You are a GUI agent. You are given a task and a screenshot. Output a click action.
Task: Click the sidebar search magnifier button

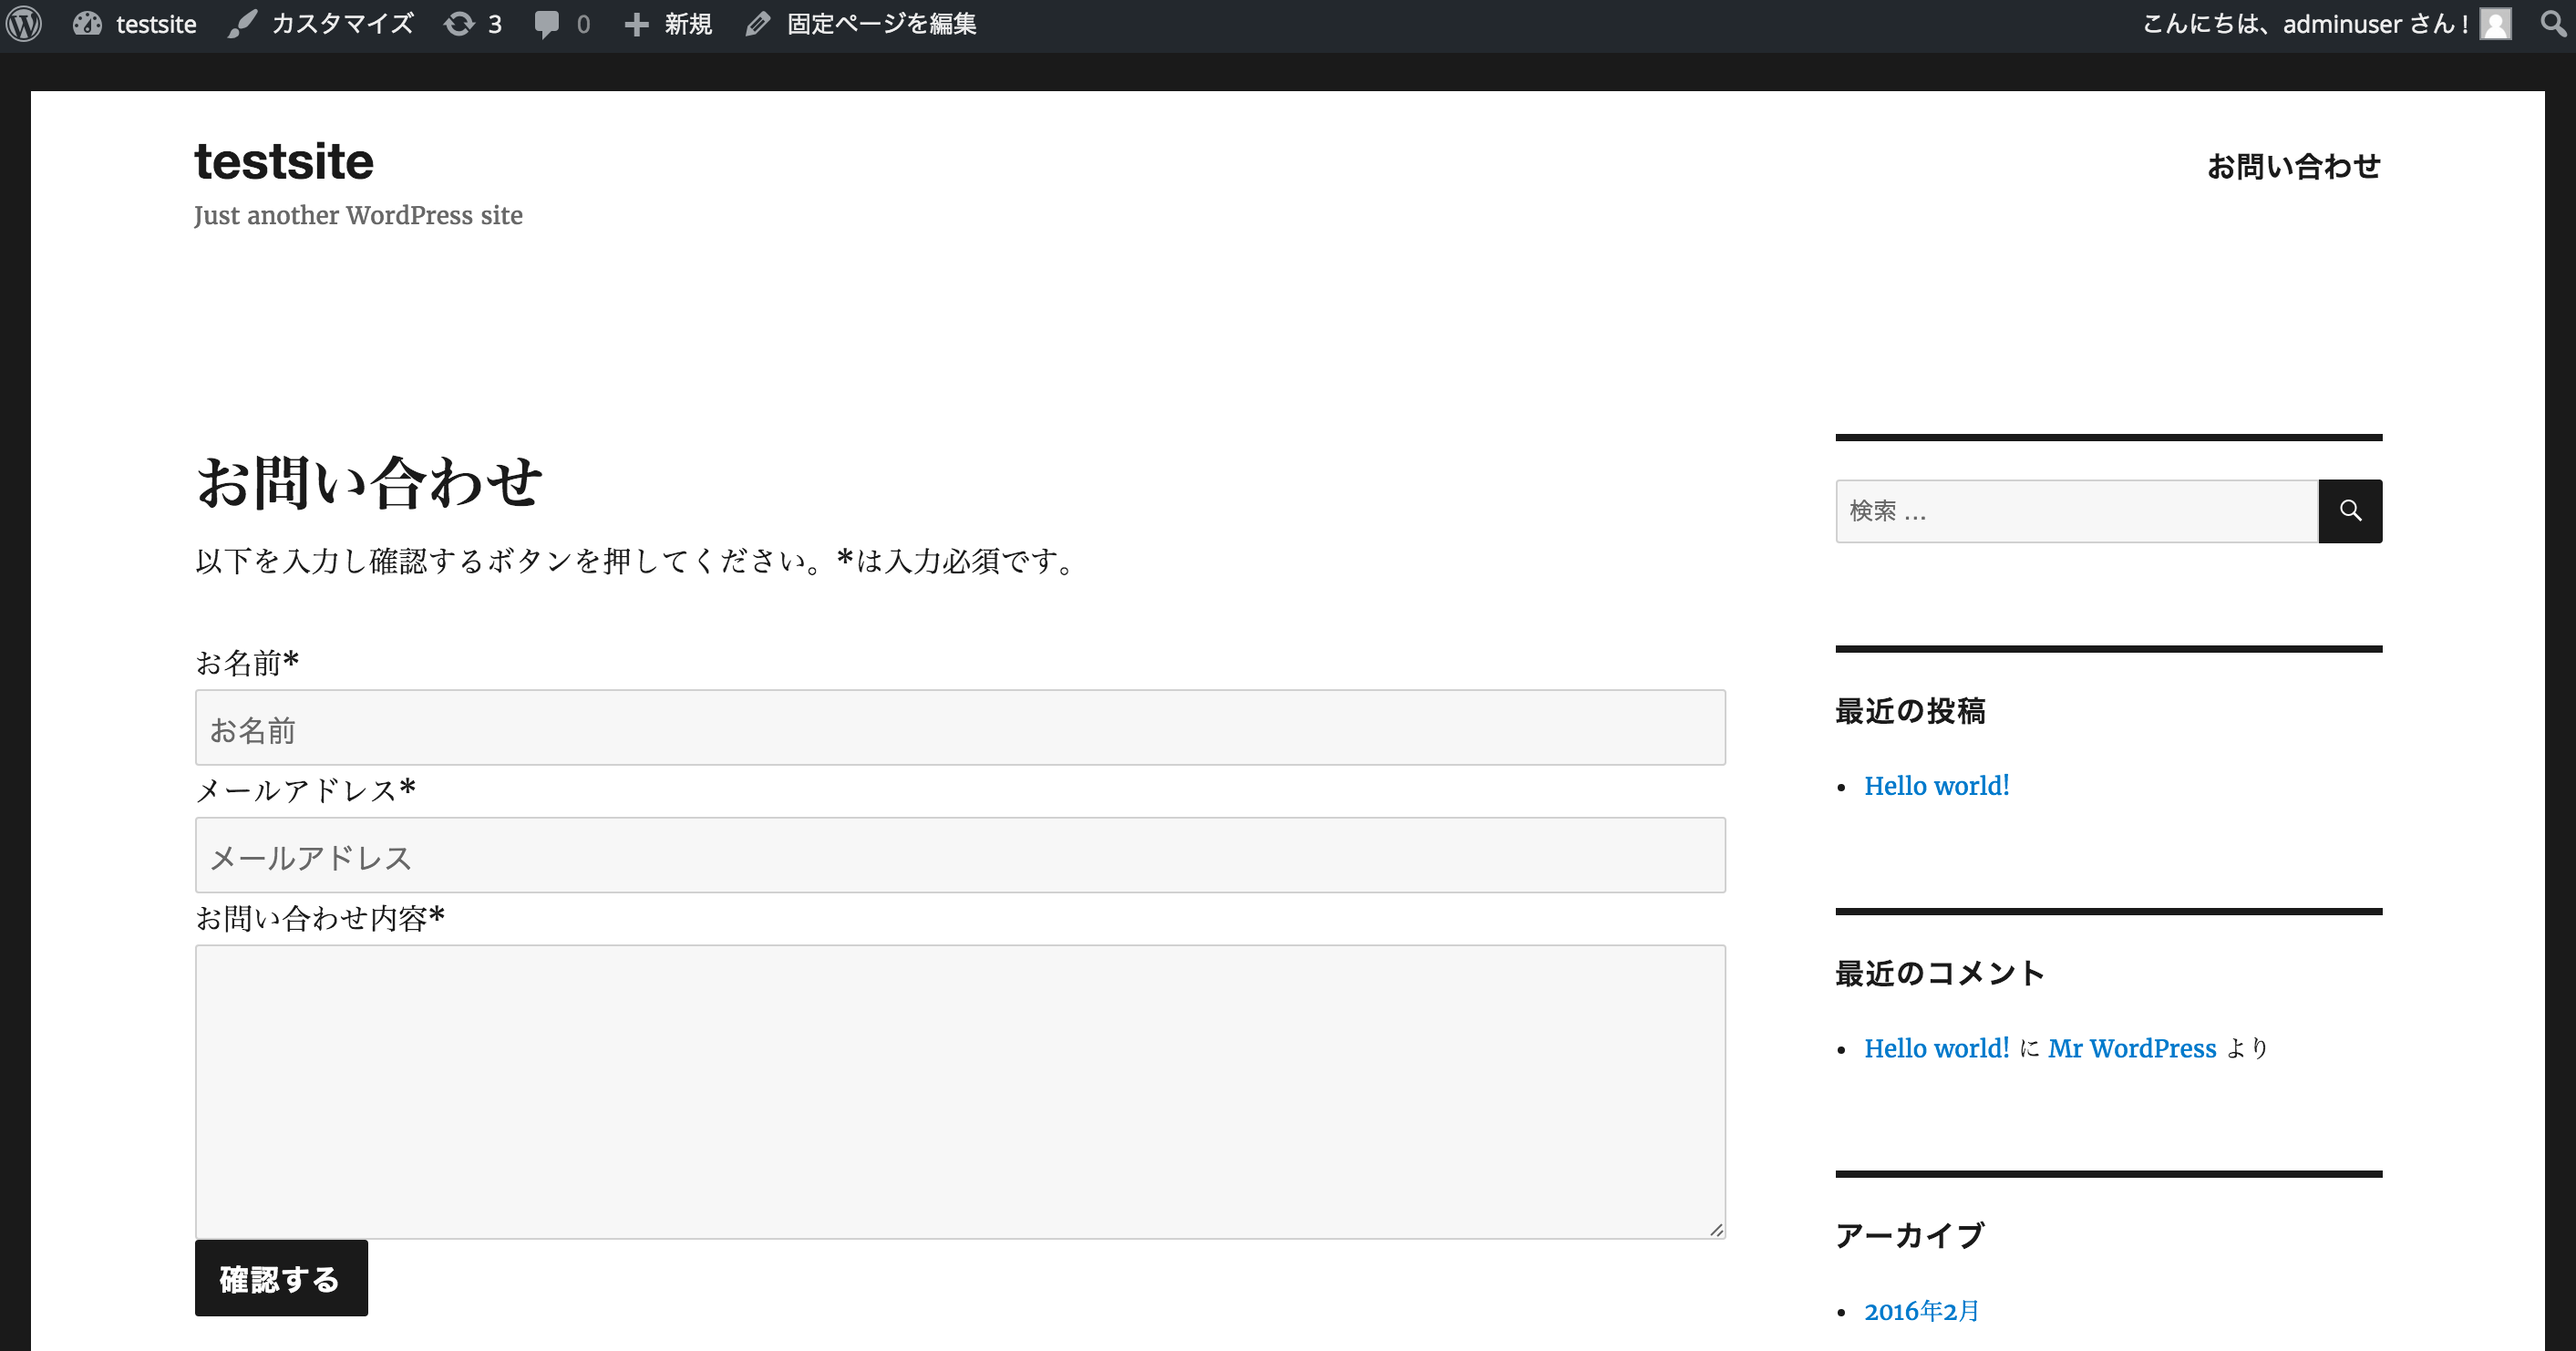(x=2350, y=511)
